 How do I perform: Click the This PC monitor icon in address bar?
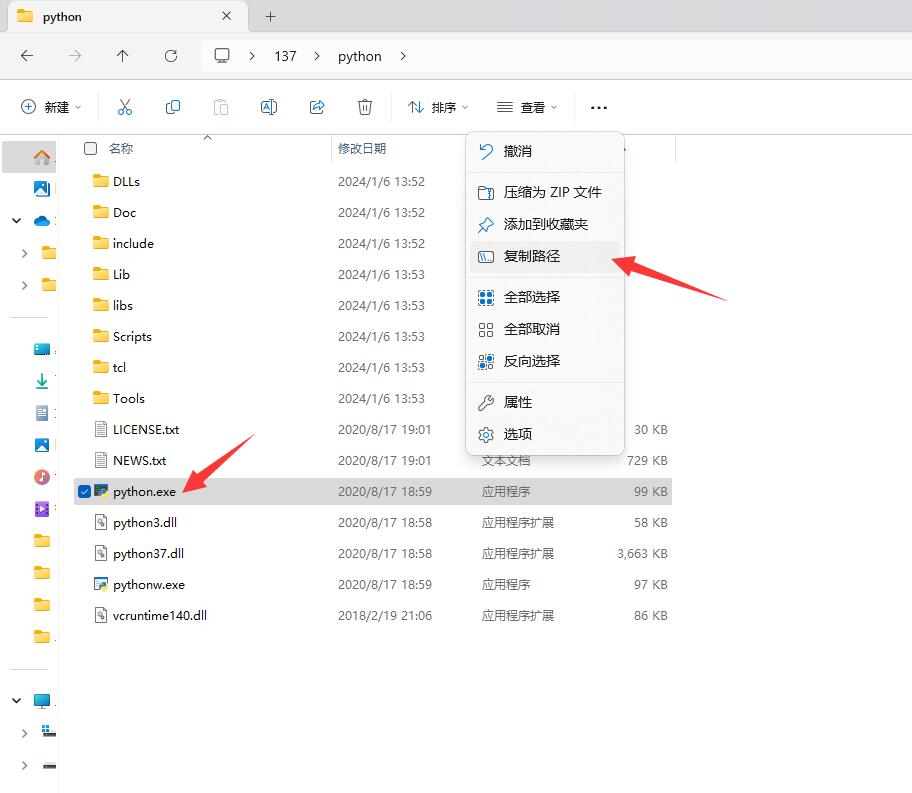click(222, 56)
